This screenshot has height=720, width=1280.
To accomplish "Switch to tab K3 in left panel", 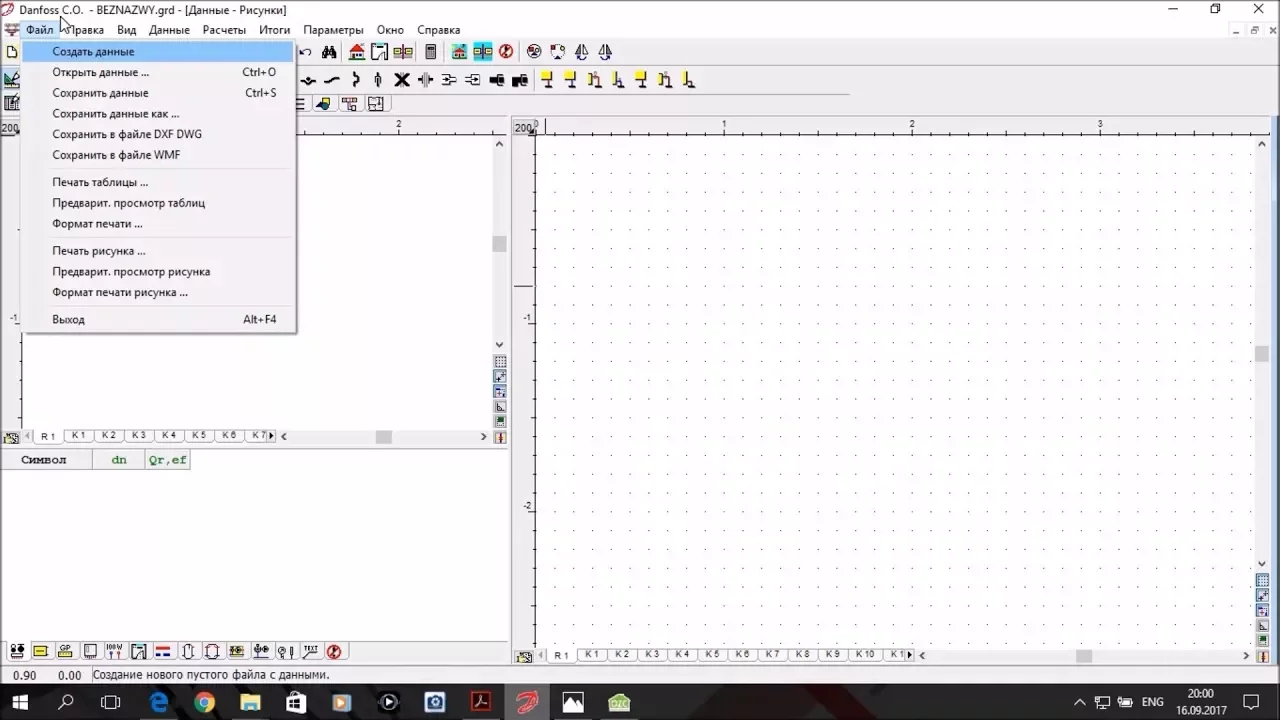I will point(138,435).
